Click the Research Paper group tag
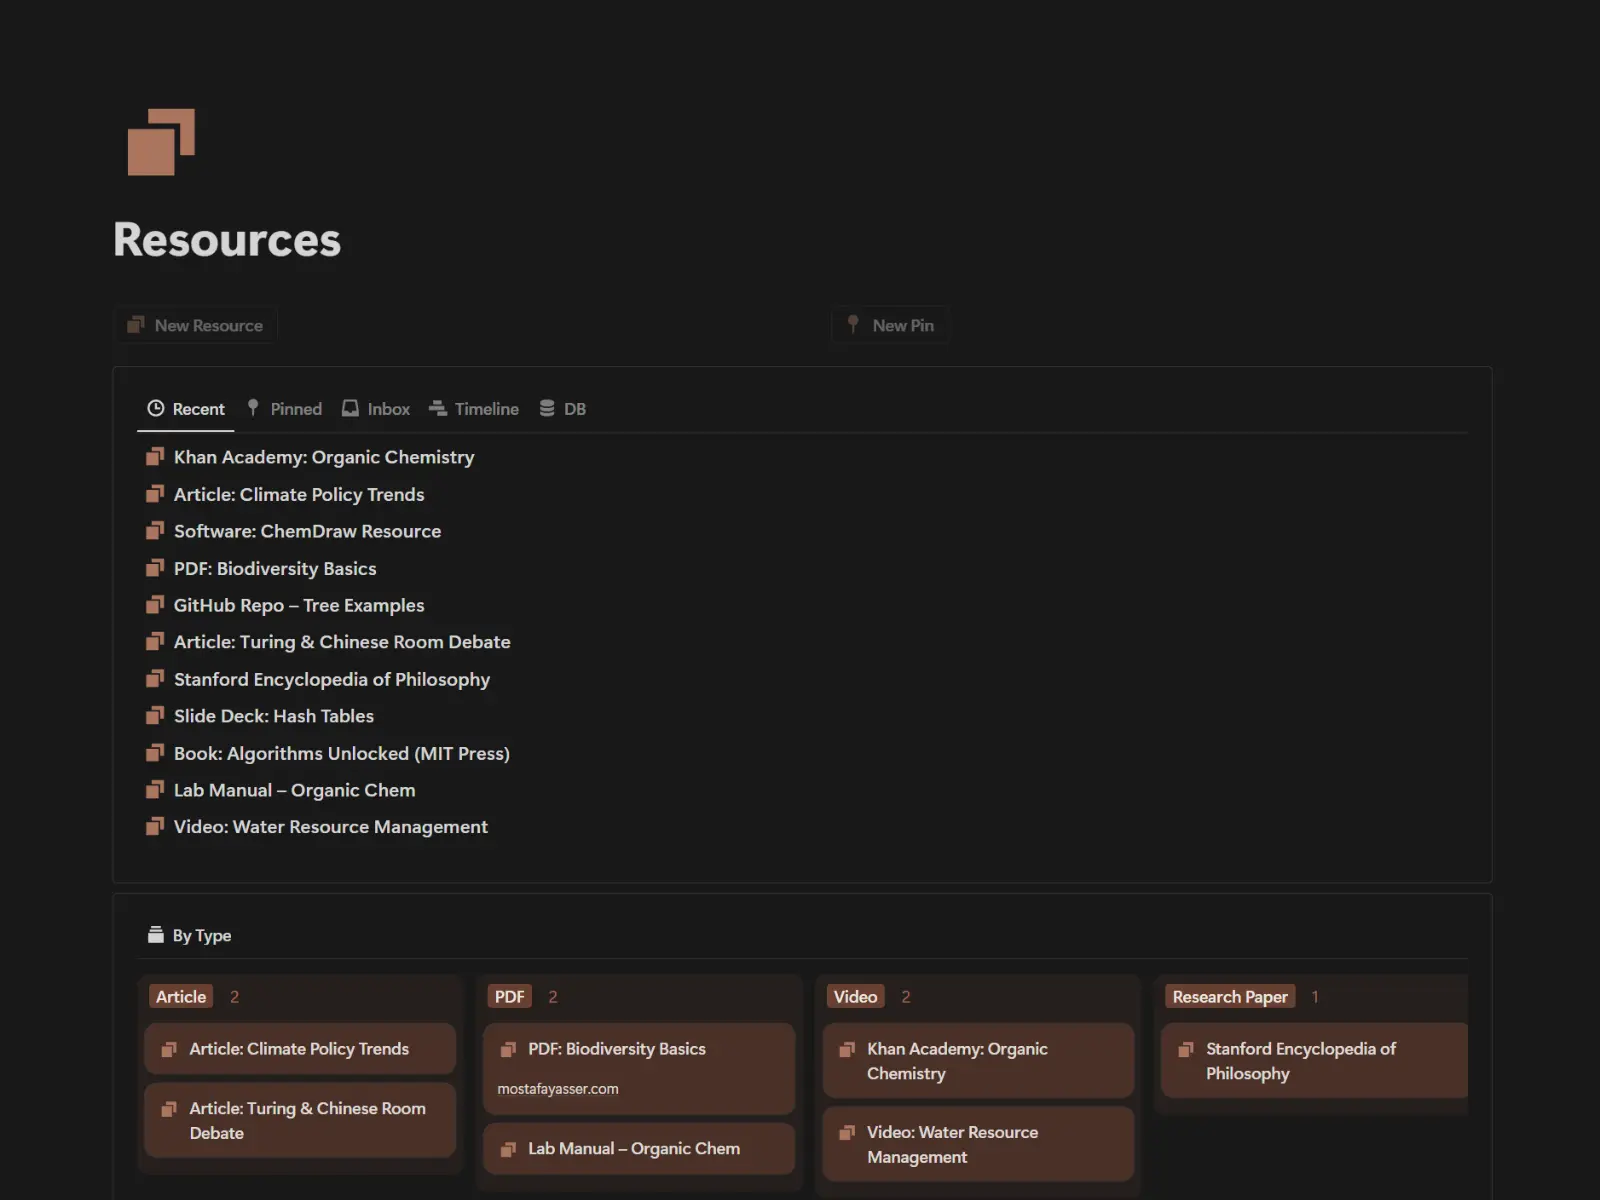The image size is (1600, 1200). (1229, 997)
